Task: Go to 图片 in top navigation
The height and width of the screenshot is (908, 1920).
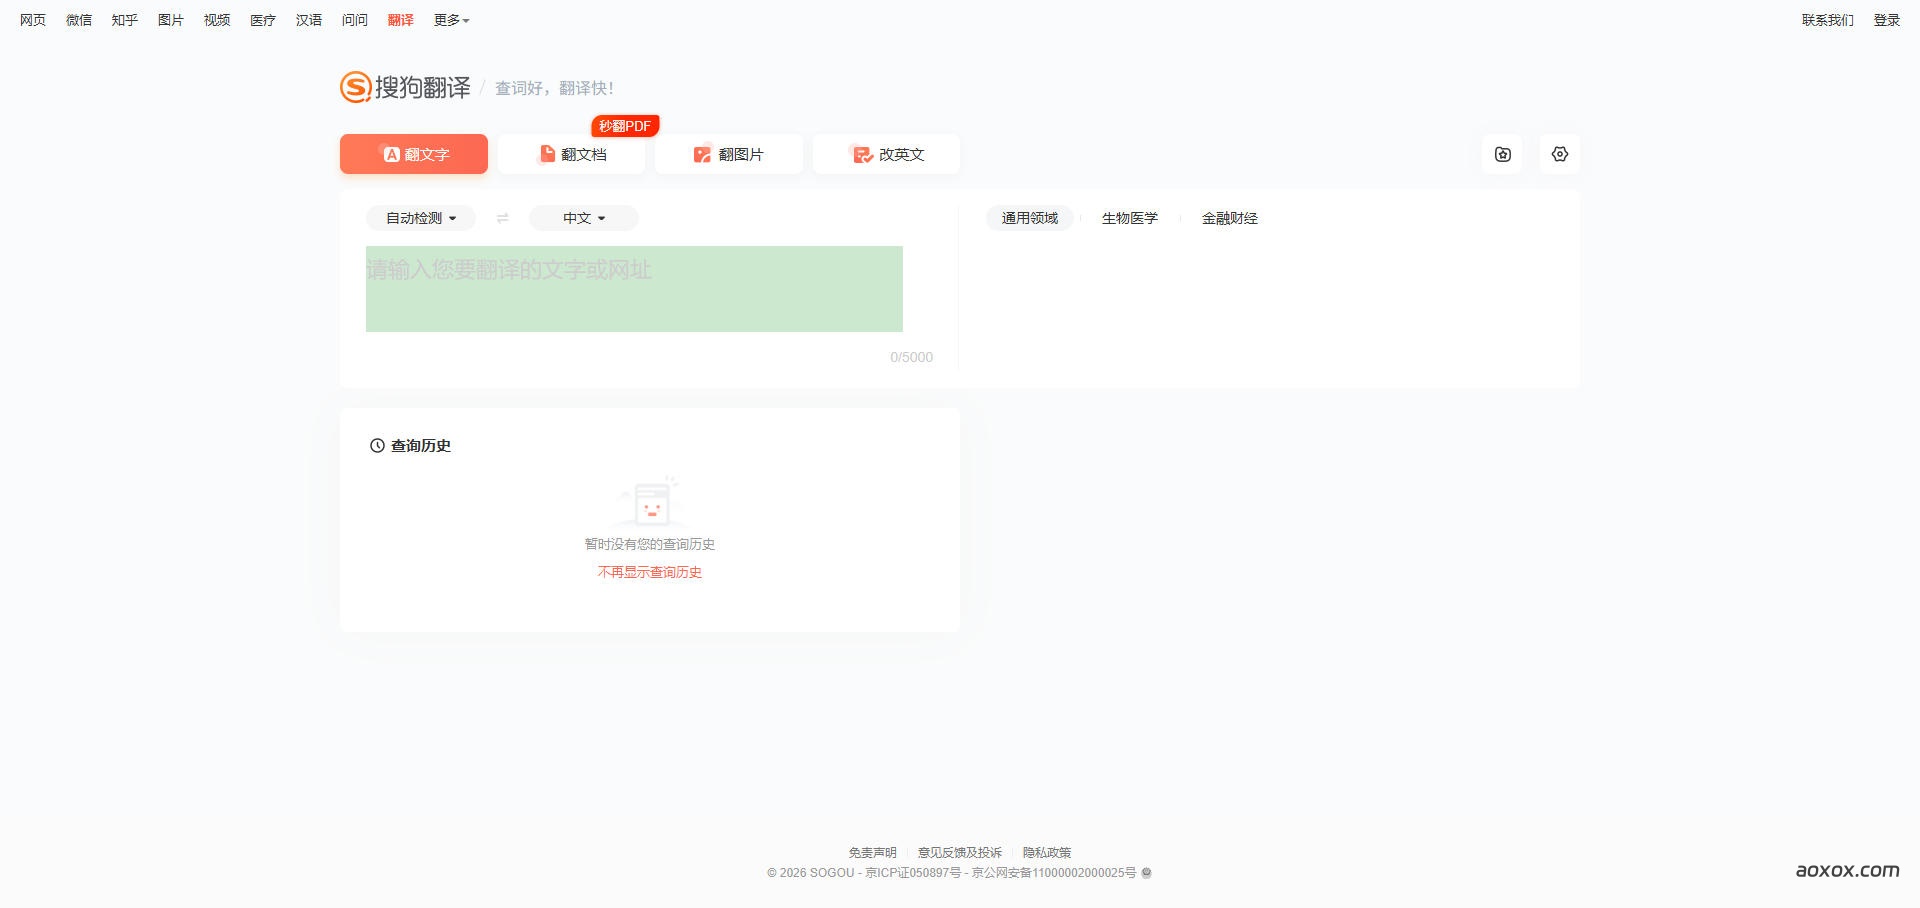Action: click(171, 20)
